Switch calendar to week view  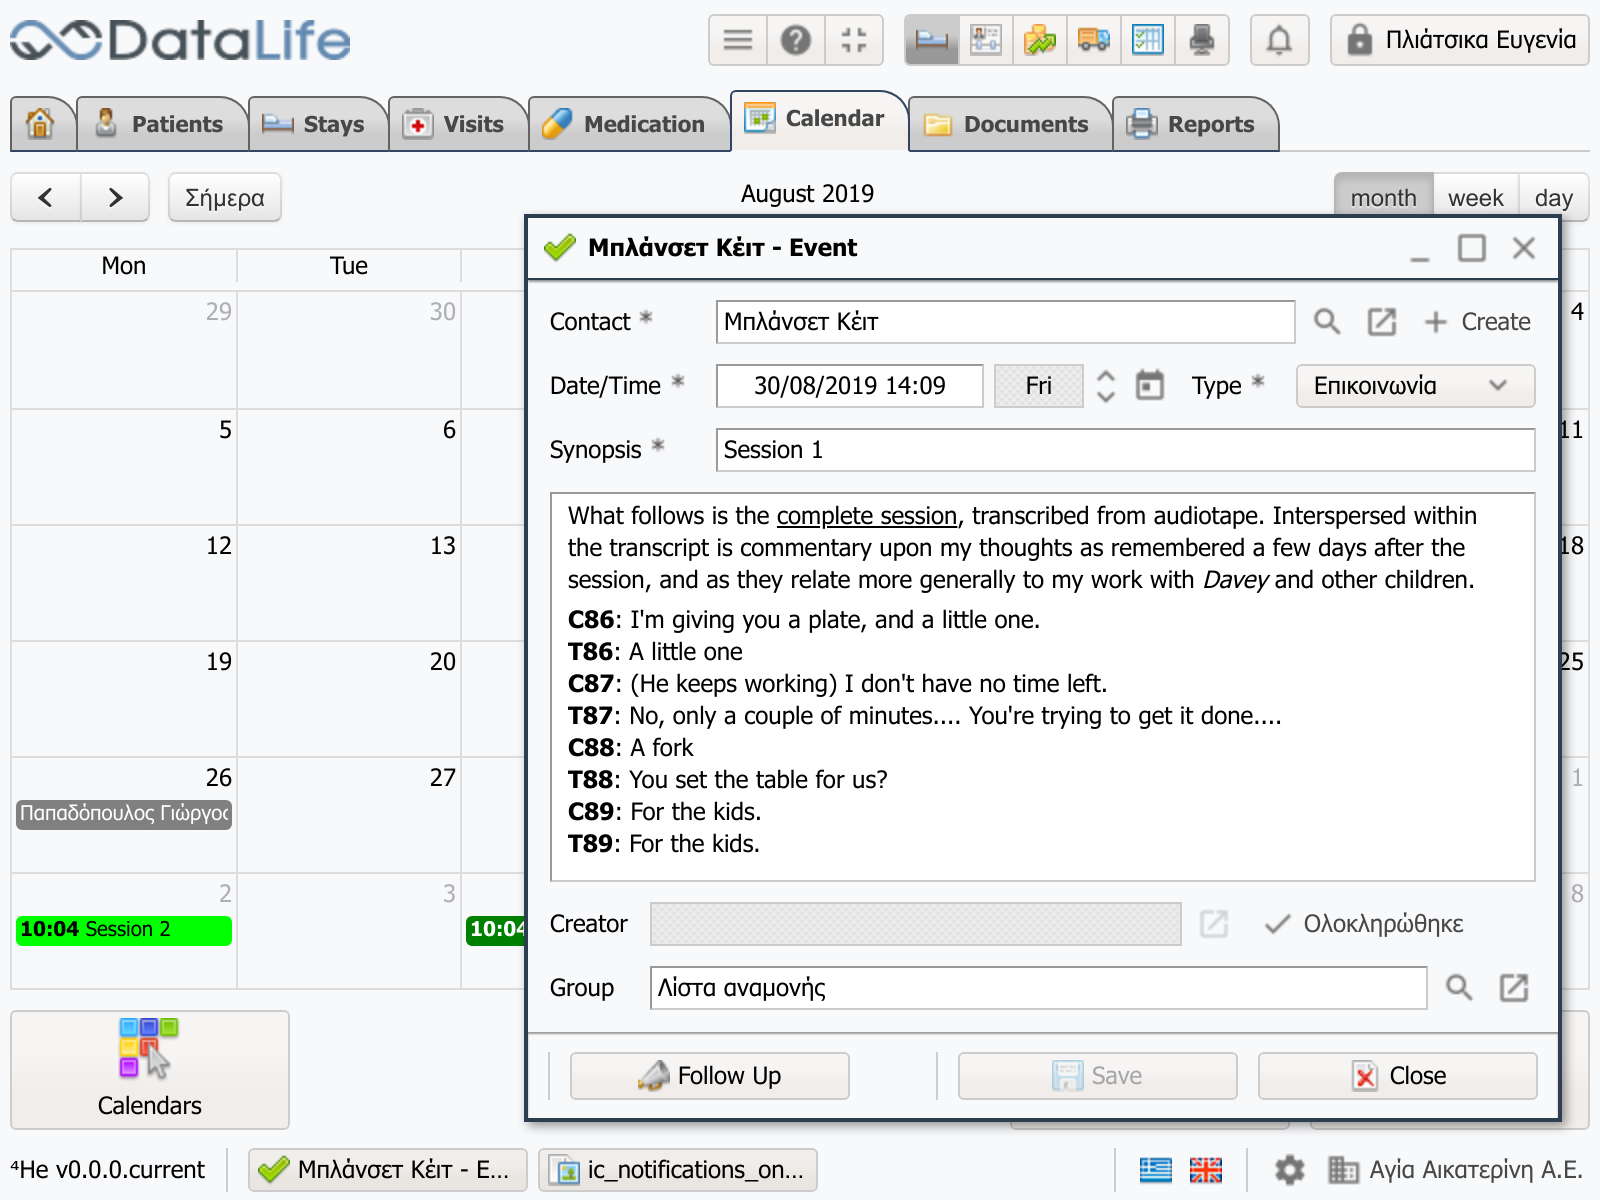pos(1475,198)
